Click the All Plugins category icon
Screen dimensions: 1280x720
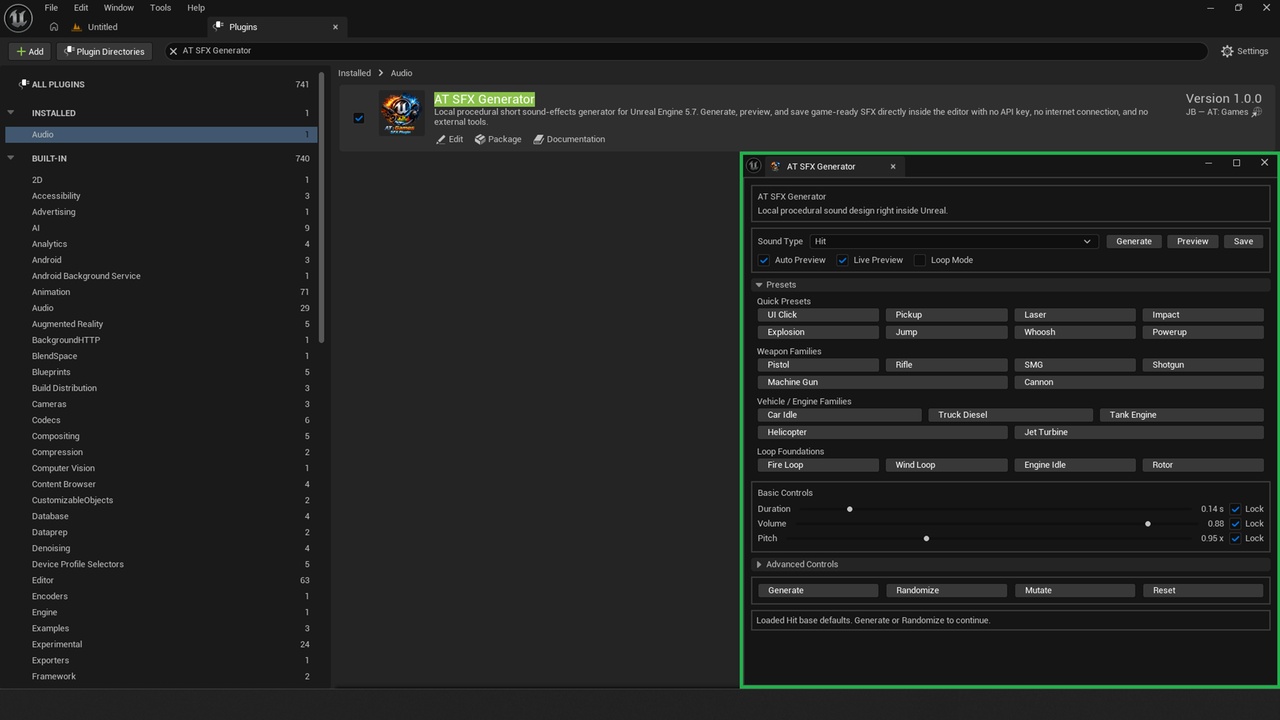pos(24,84)
